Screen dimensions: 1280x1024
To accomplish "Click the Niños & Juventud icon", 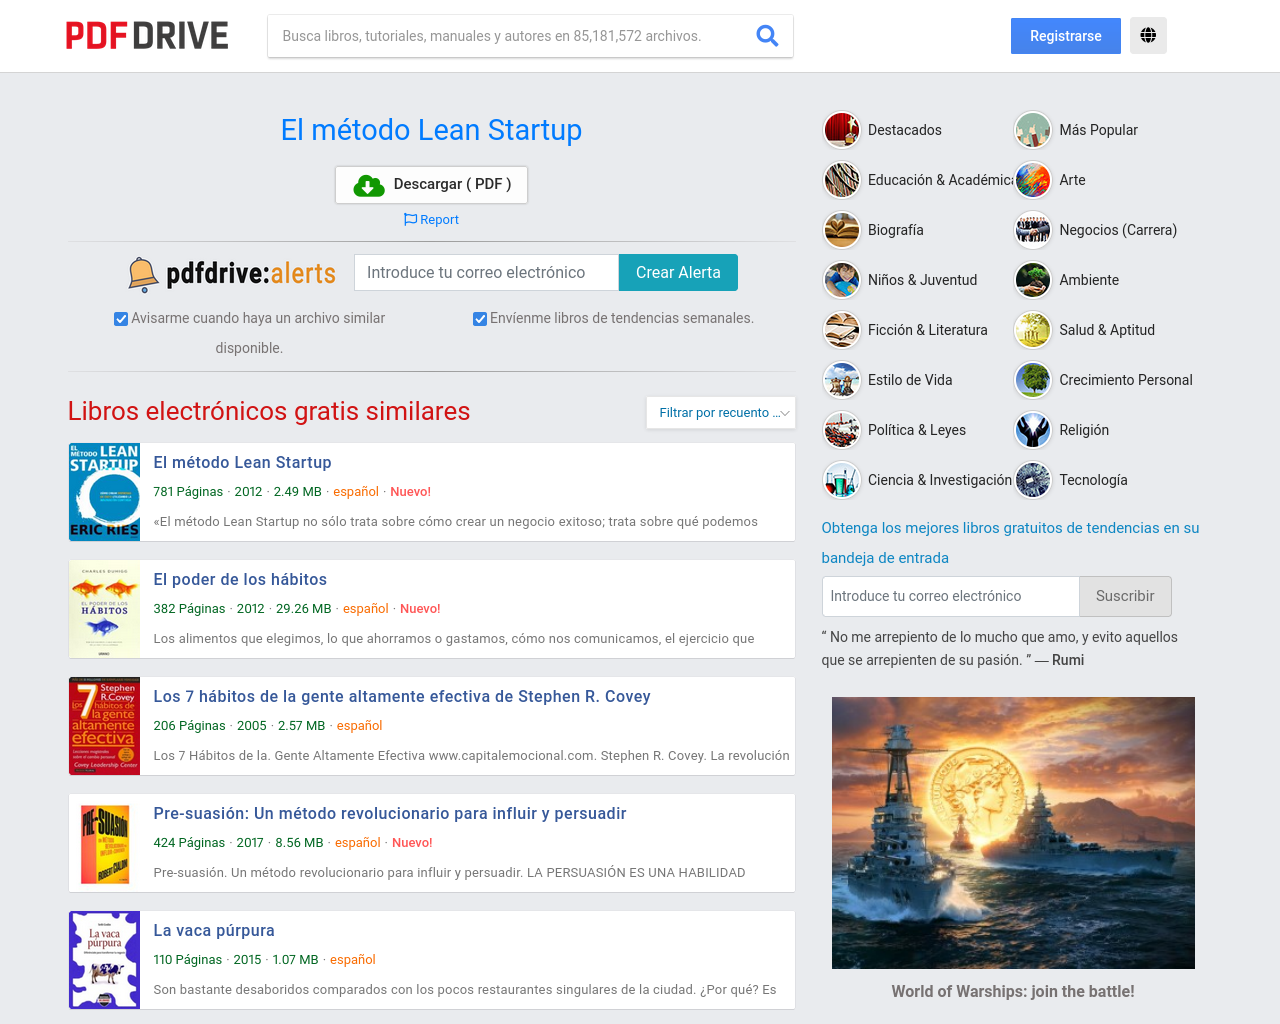I will (842, 280).
